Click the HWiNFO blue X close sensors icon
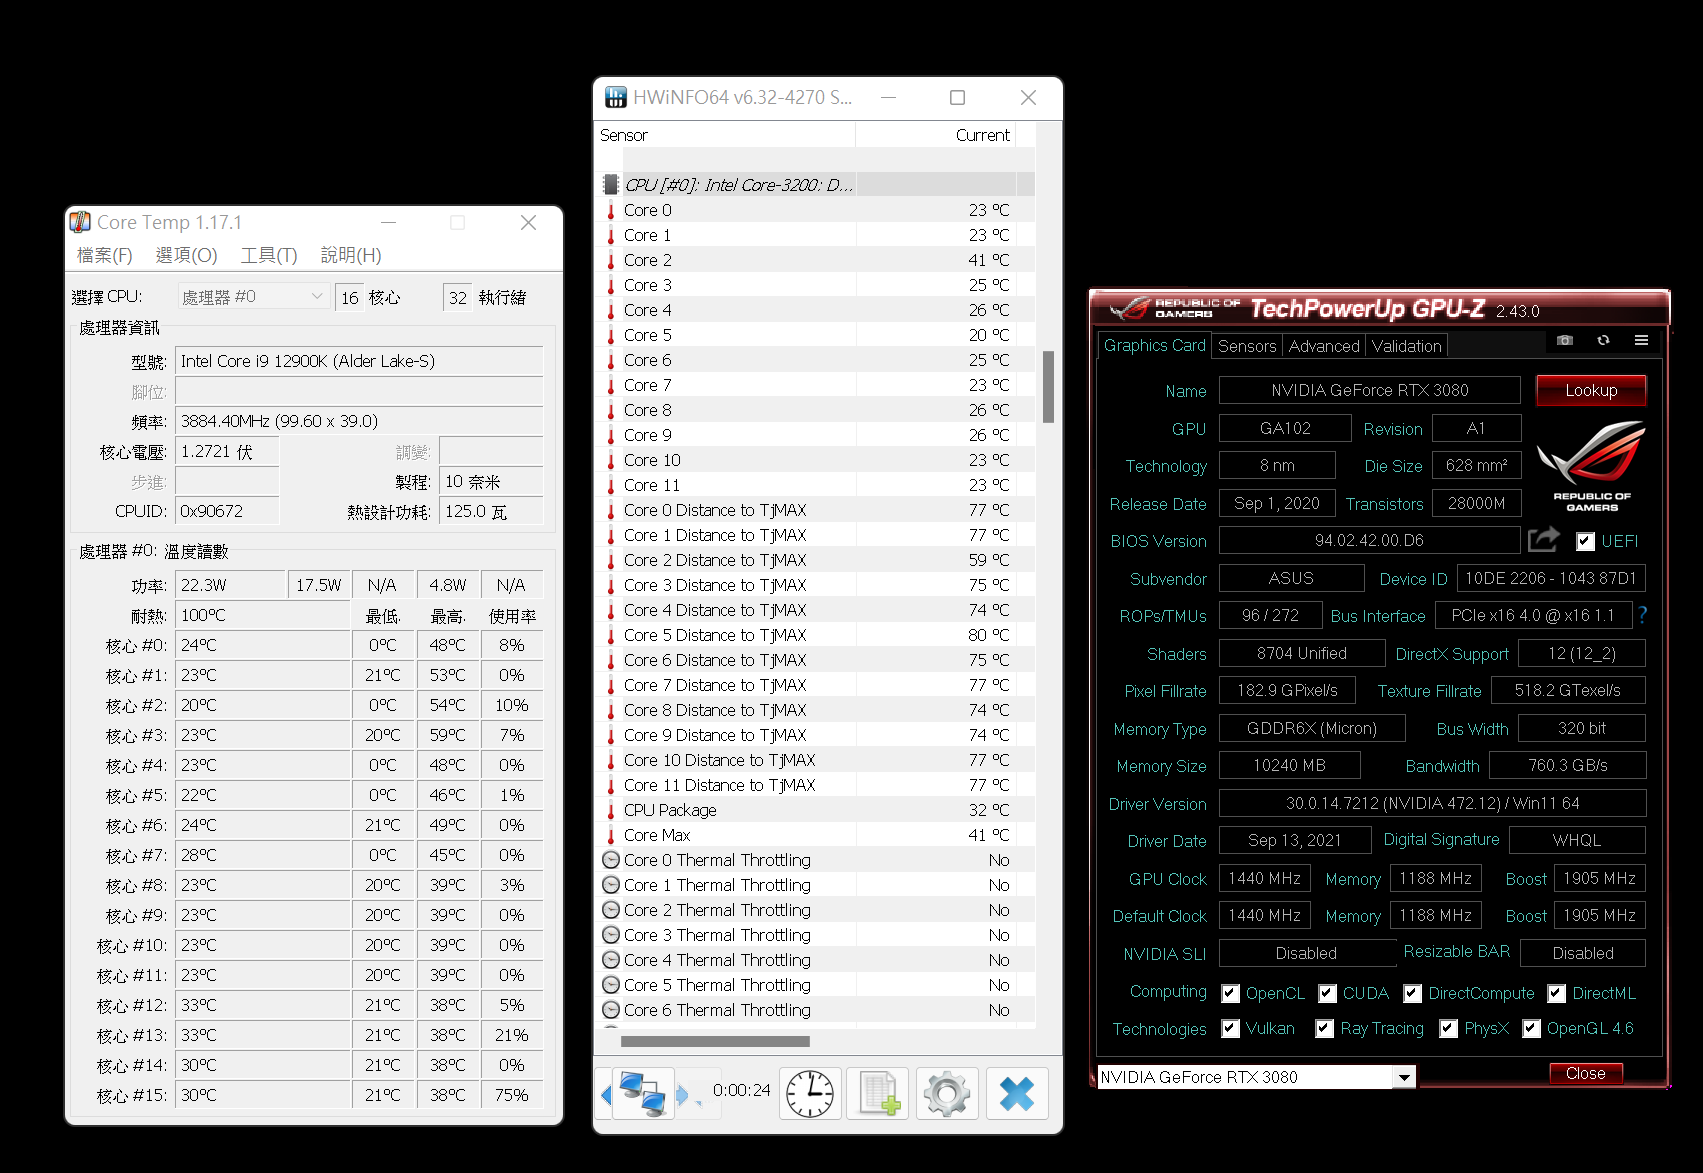 pyautogui.click(x=1017, y=1093)
